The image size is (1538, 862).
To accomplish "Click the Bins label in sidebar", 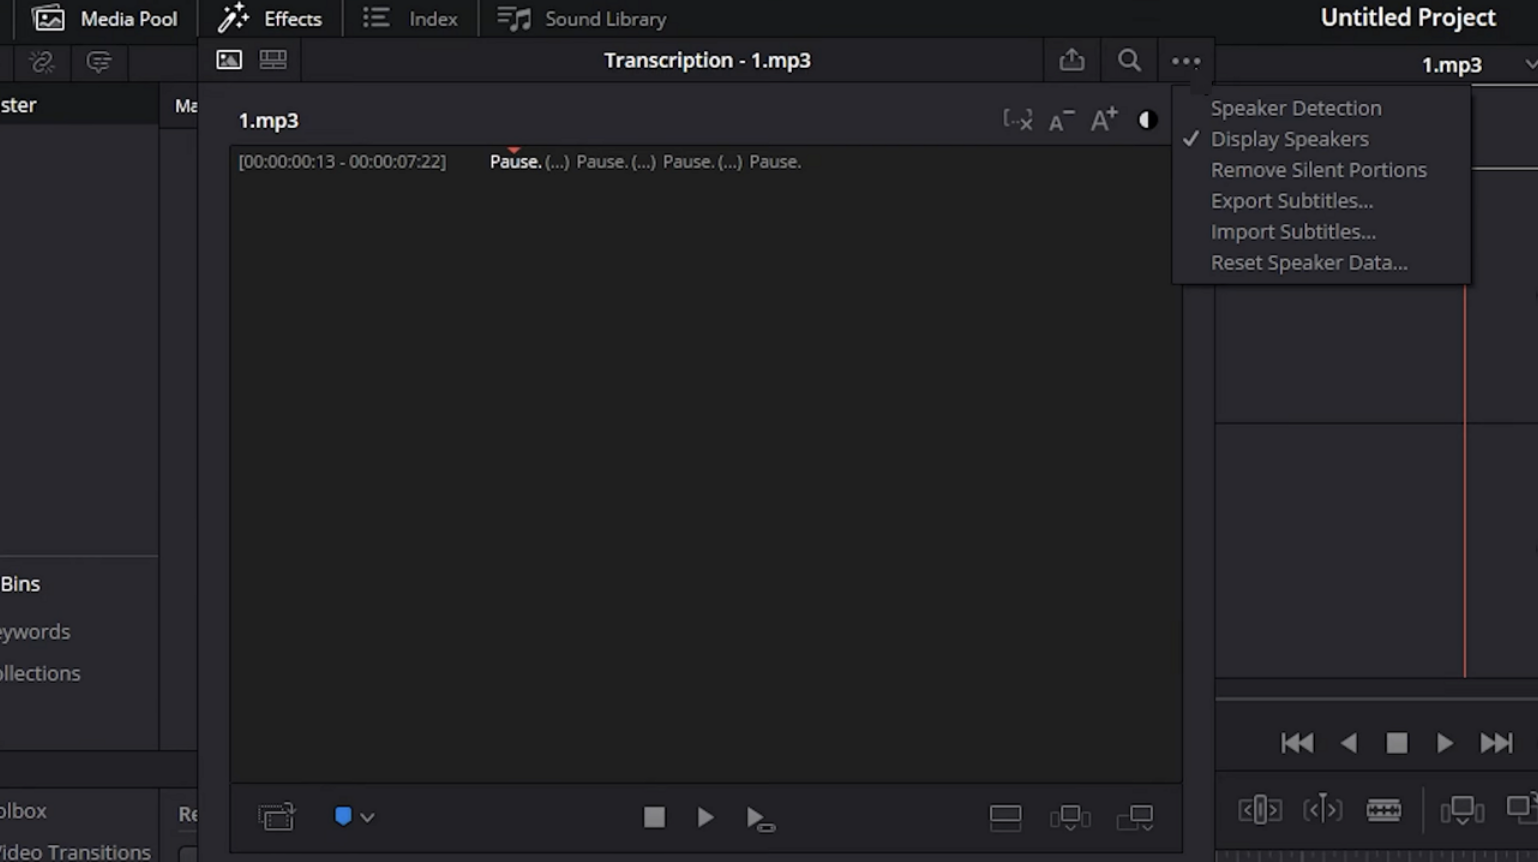I will [20, 584].
